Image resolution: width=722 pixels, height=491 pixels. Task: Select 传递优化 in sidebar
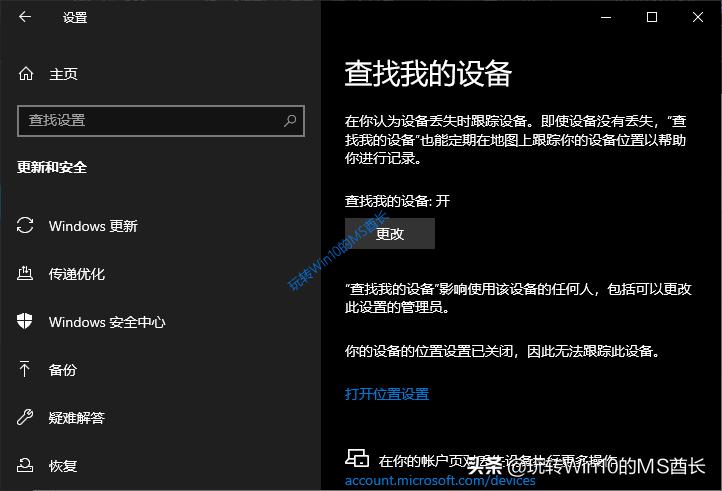[x=77, y=274]
